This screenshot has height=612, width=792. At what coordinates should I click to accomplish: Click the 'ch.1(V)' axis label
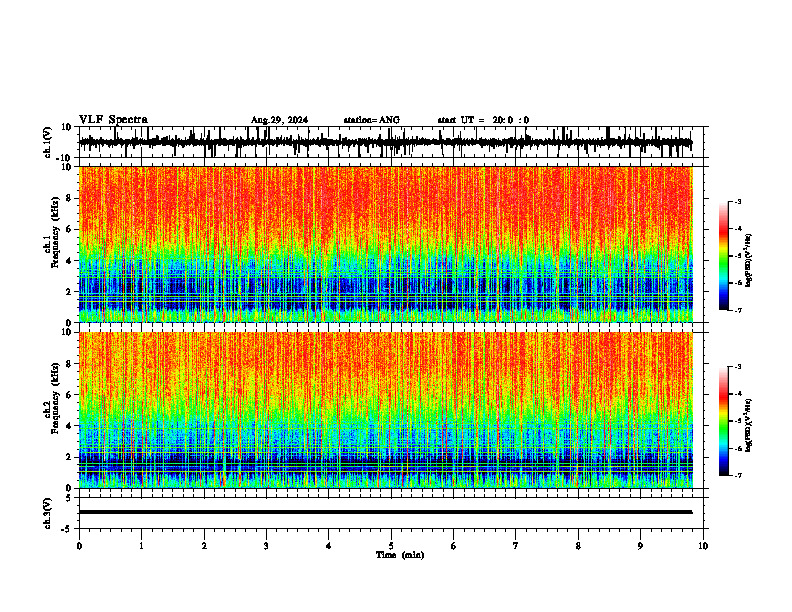(48, 142)
